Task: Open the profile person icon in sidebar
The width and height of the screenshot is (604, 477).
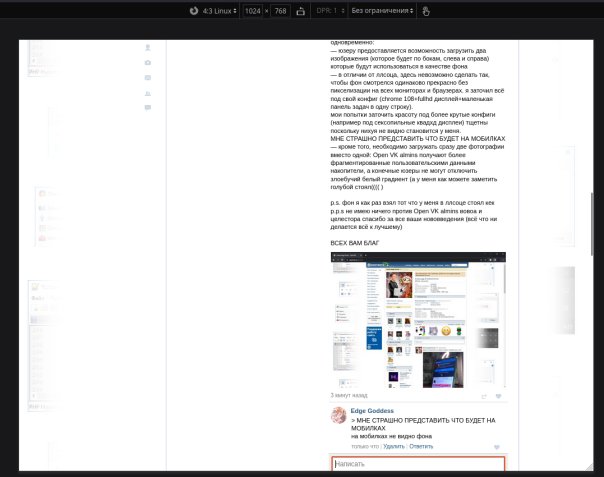Action: [x=148, y=48]
